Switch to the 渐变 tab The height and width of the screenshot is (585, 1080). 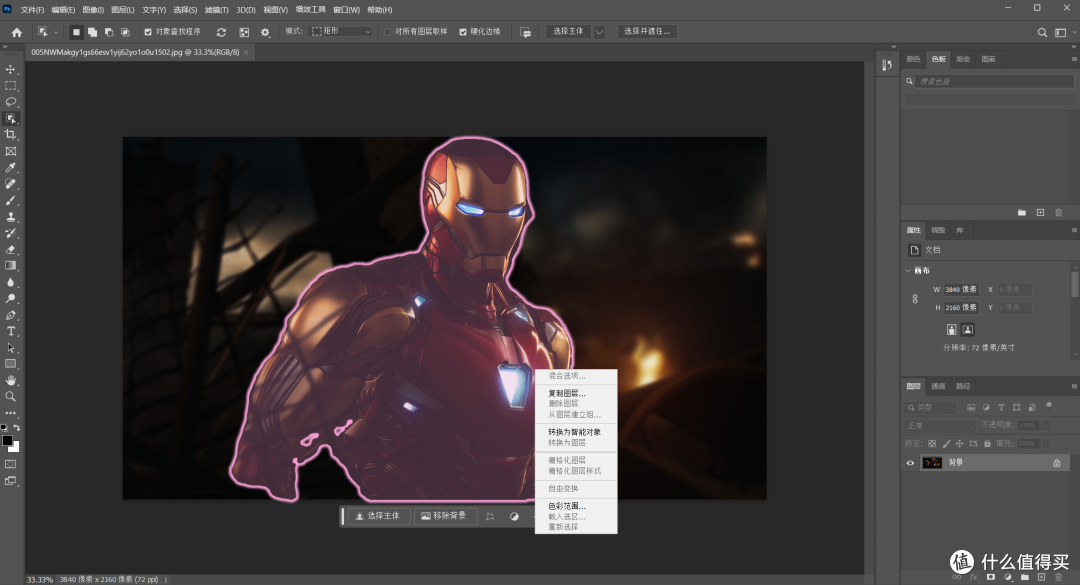[x=963, y=59]
